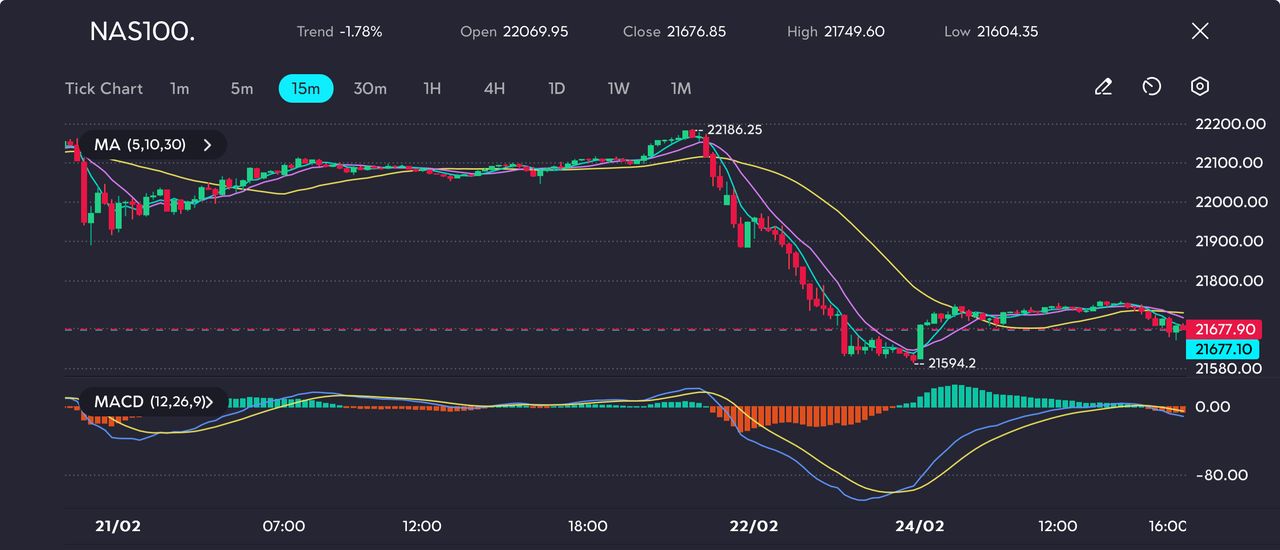Image resolution: width=1280 pixels, height=550 pixels.
Task: Click the chart history clock icon
Action: (x=1151, y=88)
